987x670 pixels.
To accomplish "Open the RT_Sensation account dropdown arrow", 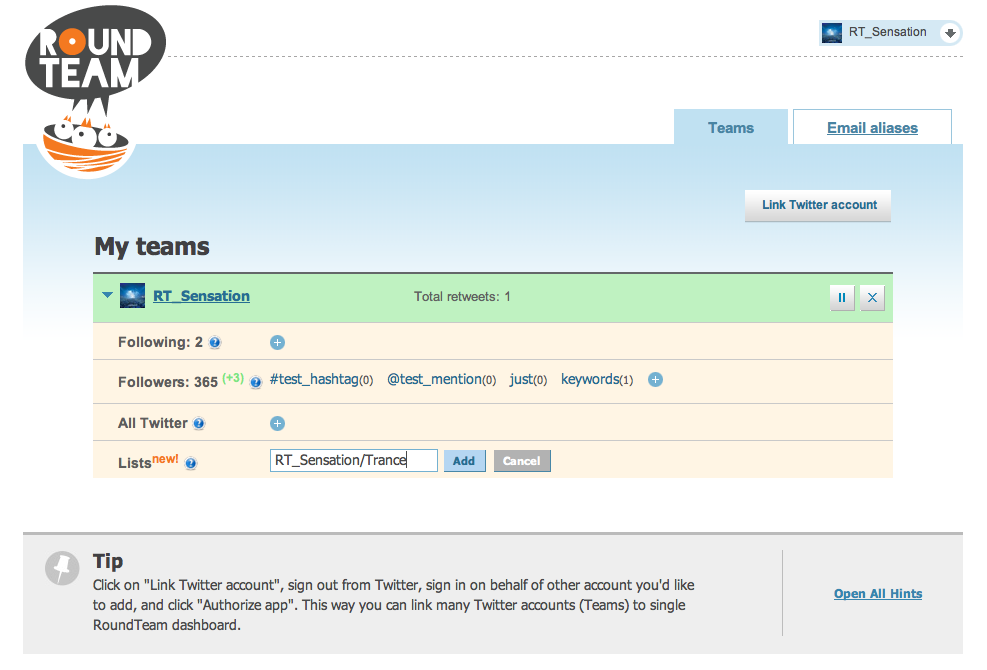I will click(950, 32).
